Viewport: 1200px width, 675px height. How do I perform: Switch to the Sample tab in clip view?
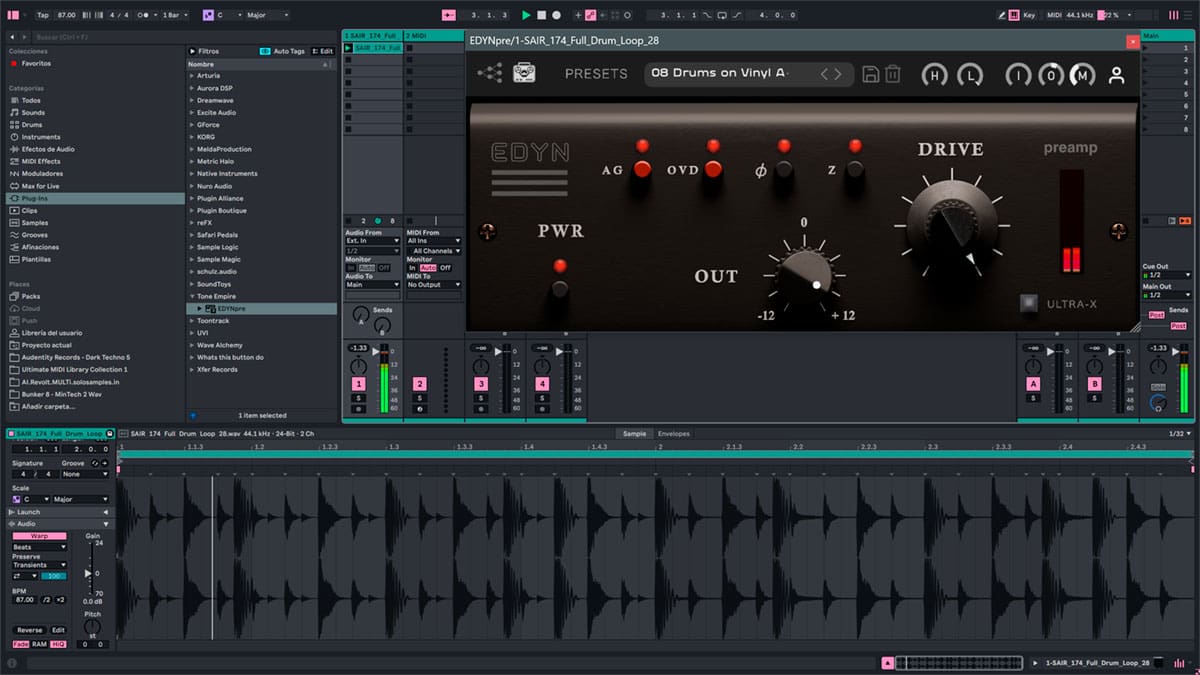(634, 434)
